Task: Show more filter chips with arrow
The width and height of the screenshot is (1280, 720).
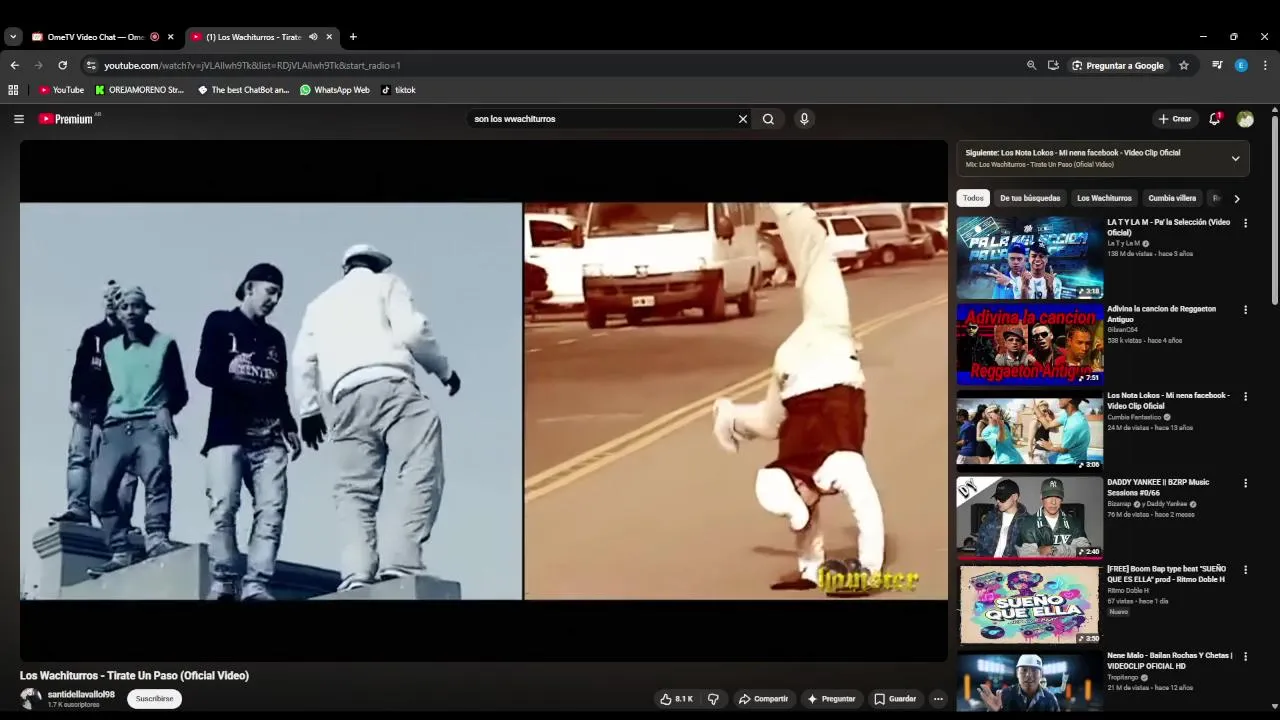Action: tap(1237, 198)
